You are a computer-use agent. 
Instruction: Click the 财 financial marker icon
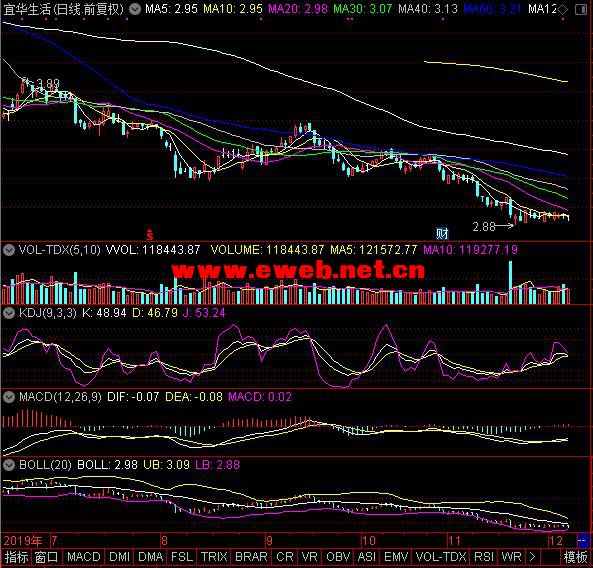click(x=442, y=234)
